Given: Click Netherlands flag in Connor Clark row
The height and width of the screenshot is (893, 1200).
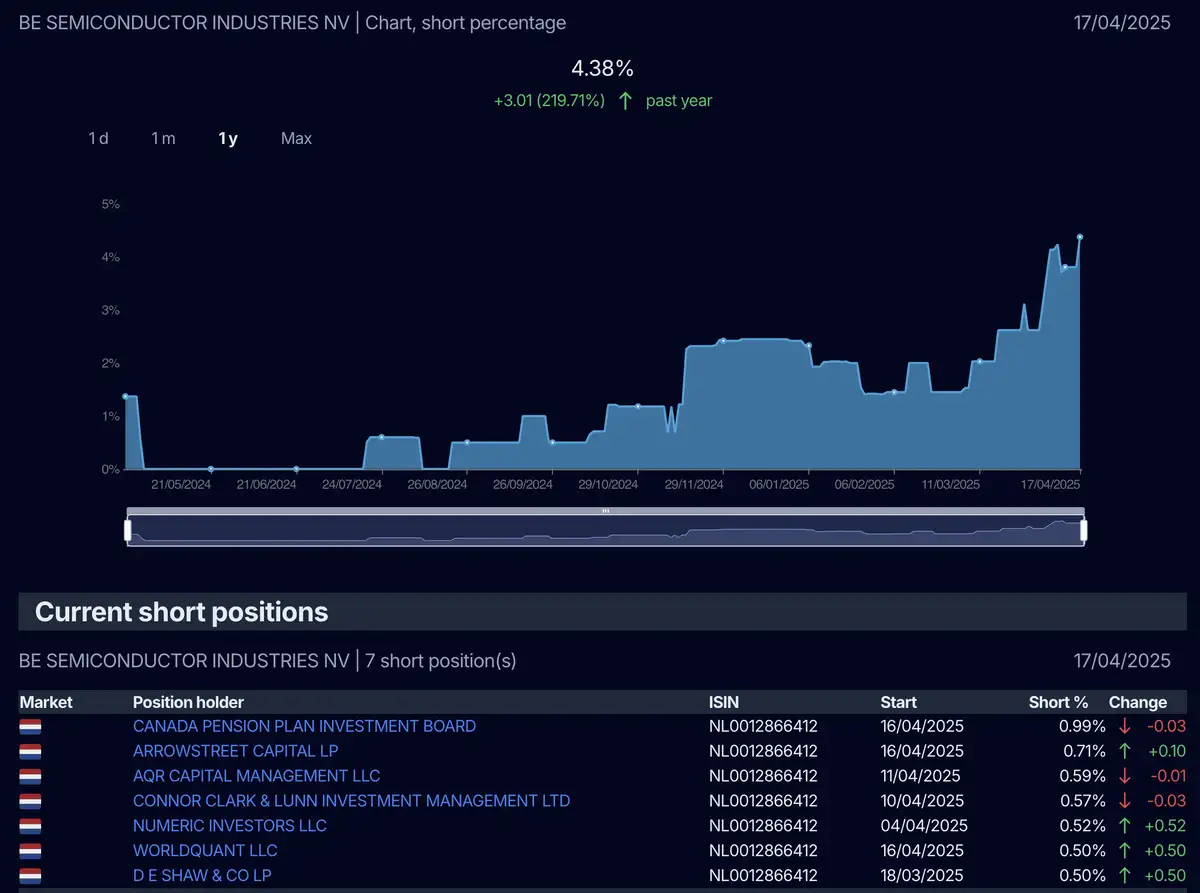Looking at the screenshot, I should [30, 801].
